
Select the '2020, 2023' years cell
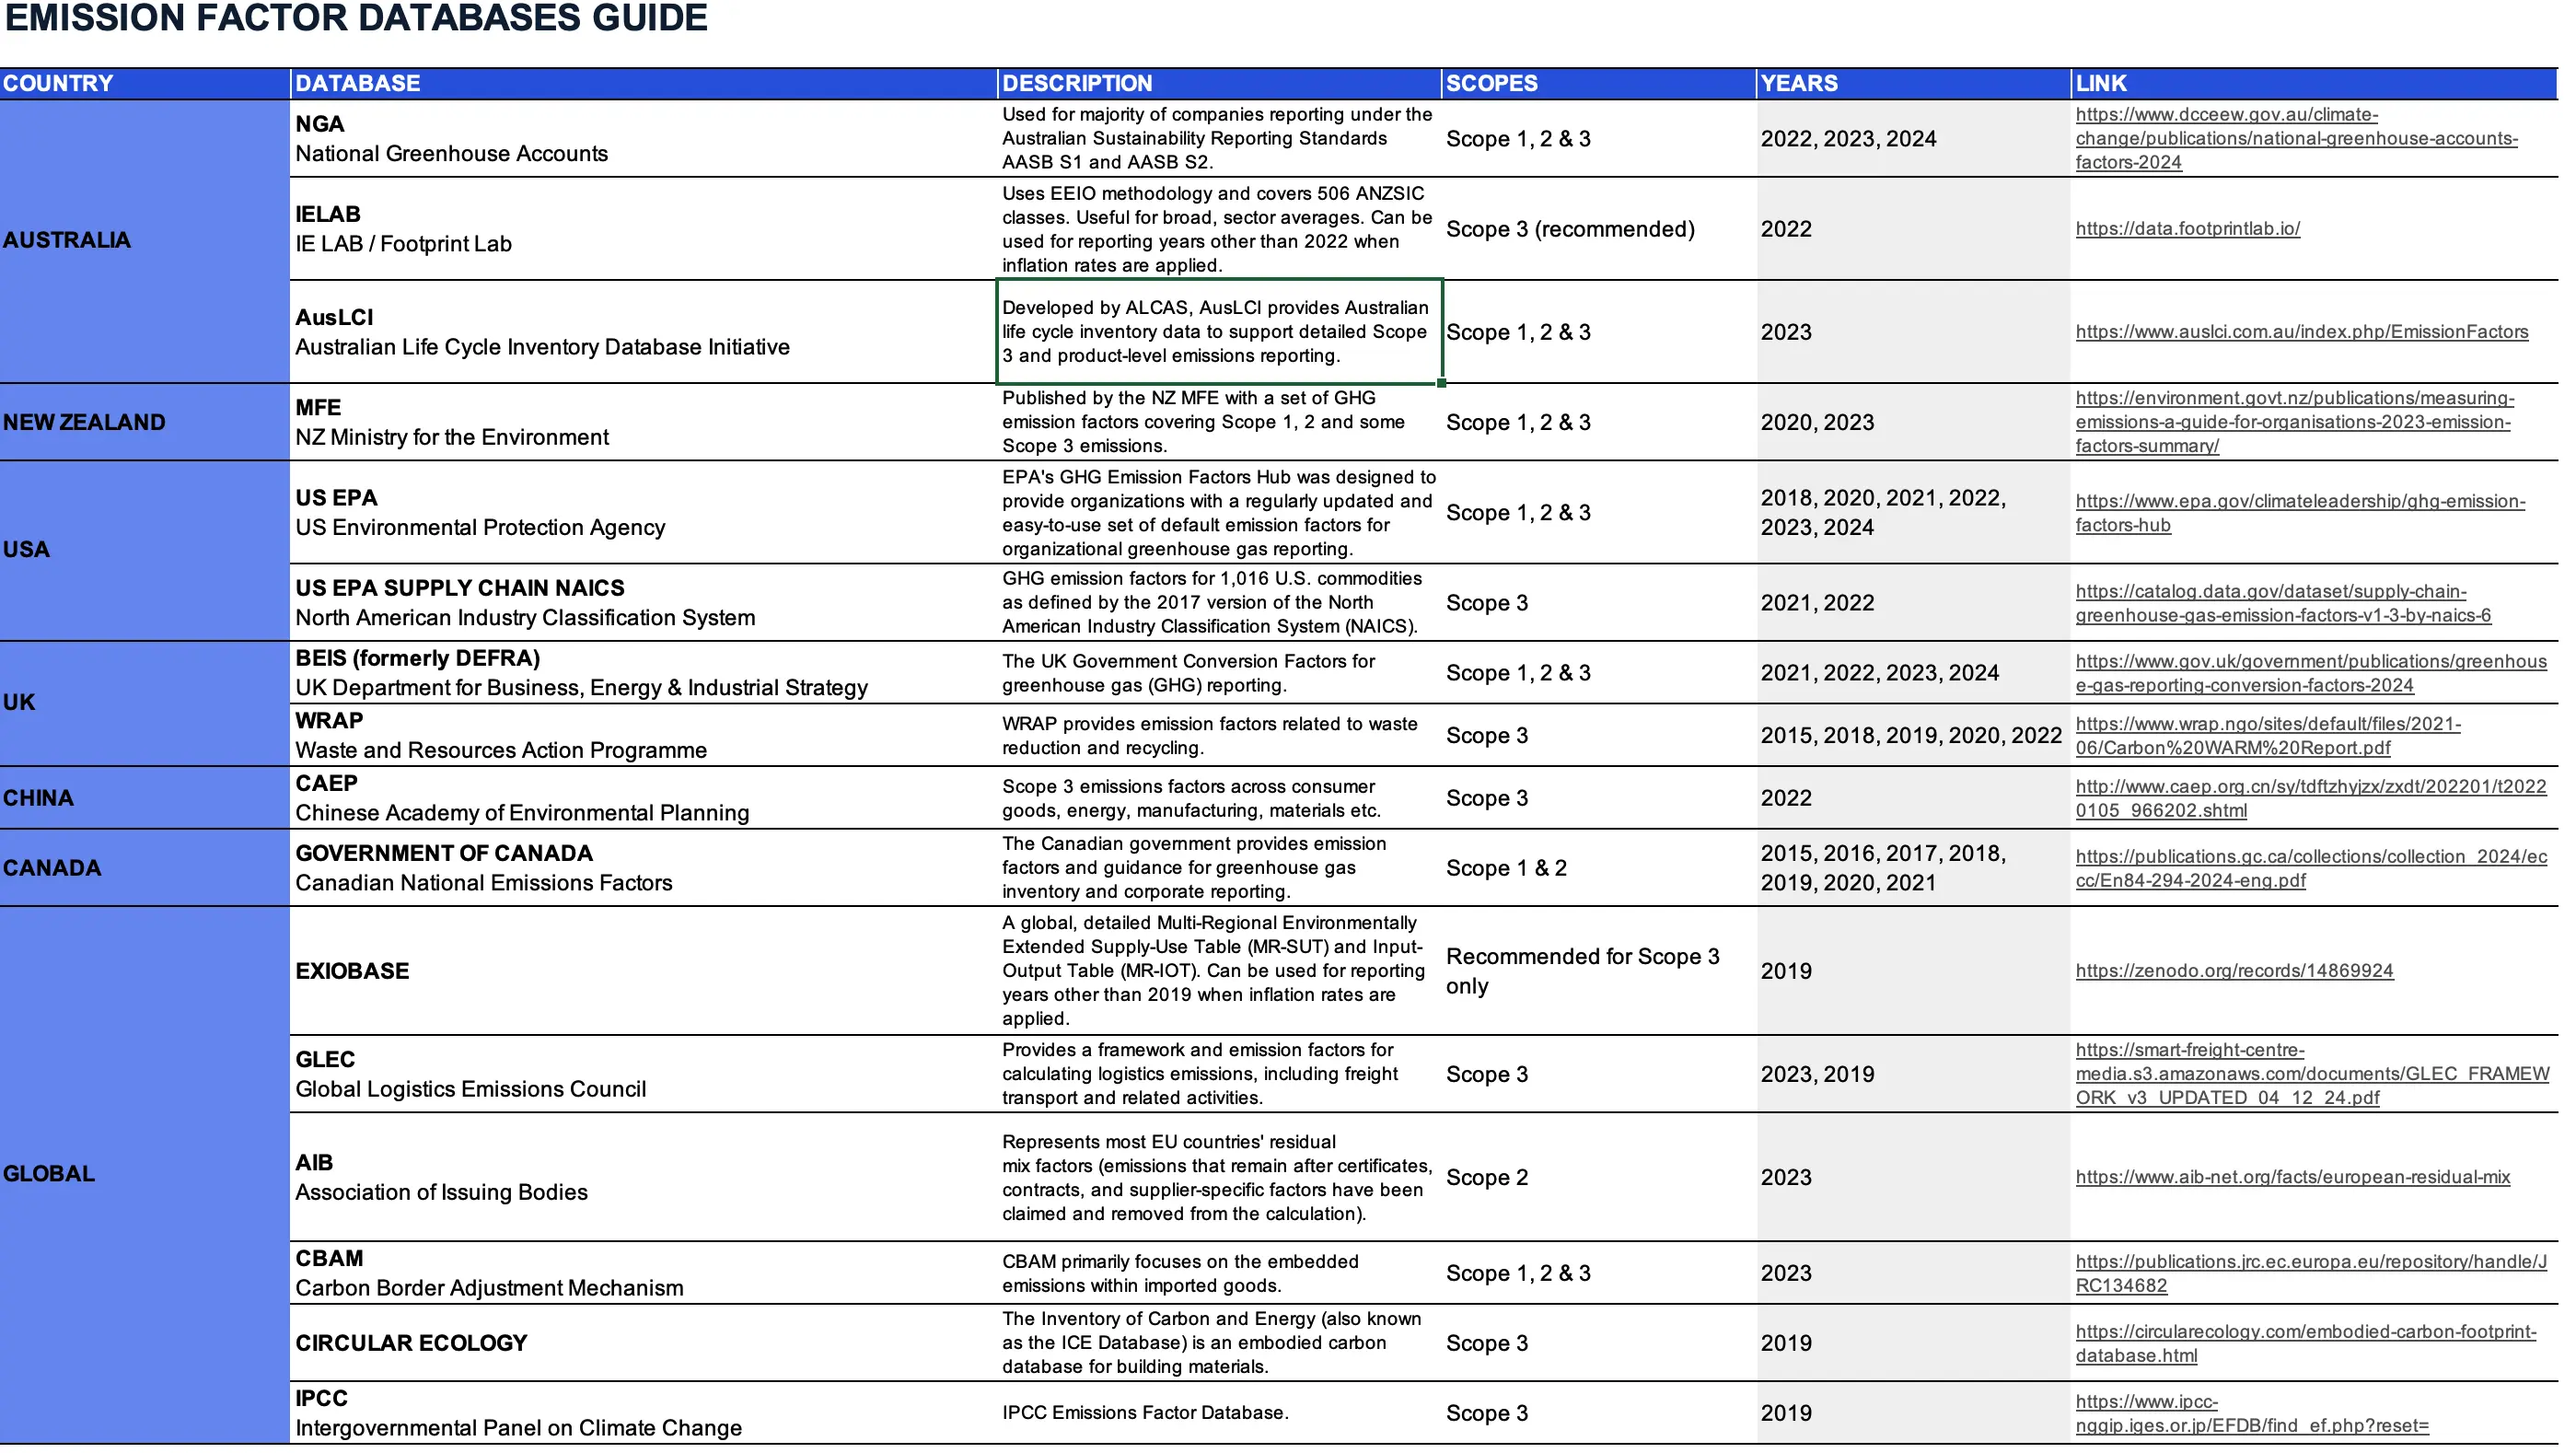click(1913, 422)
